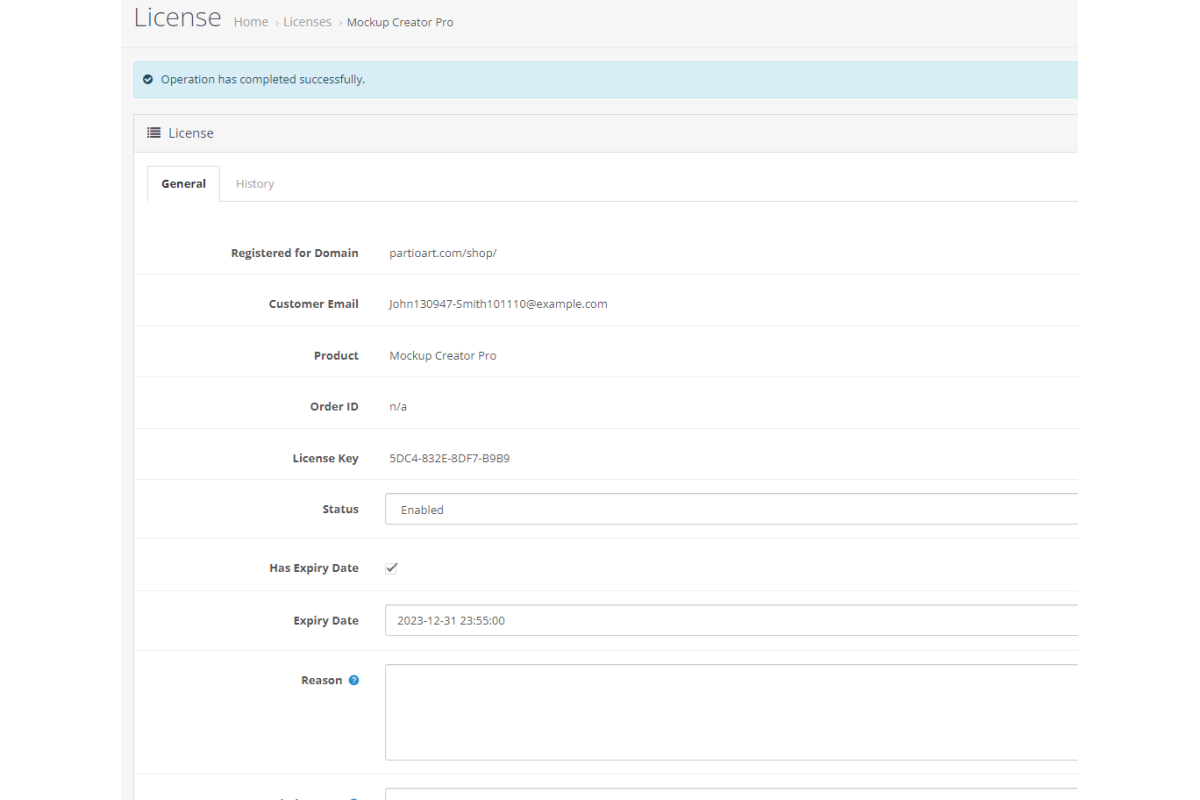Viewport: 1200px width, 800px height.
Task: Click the success checkmark icon in the alert
Action: (148, 79)
